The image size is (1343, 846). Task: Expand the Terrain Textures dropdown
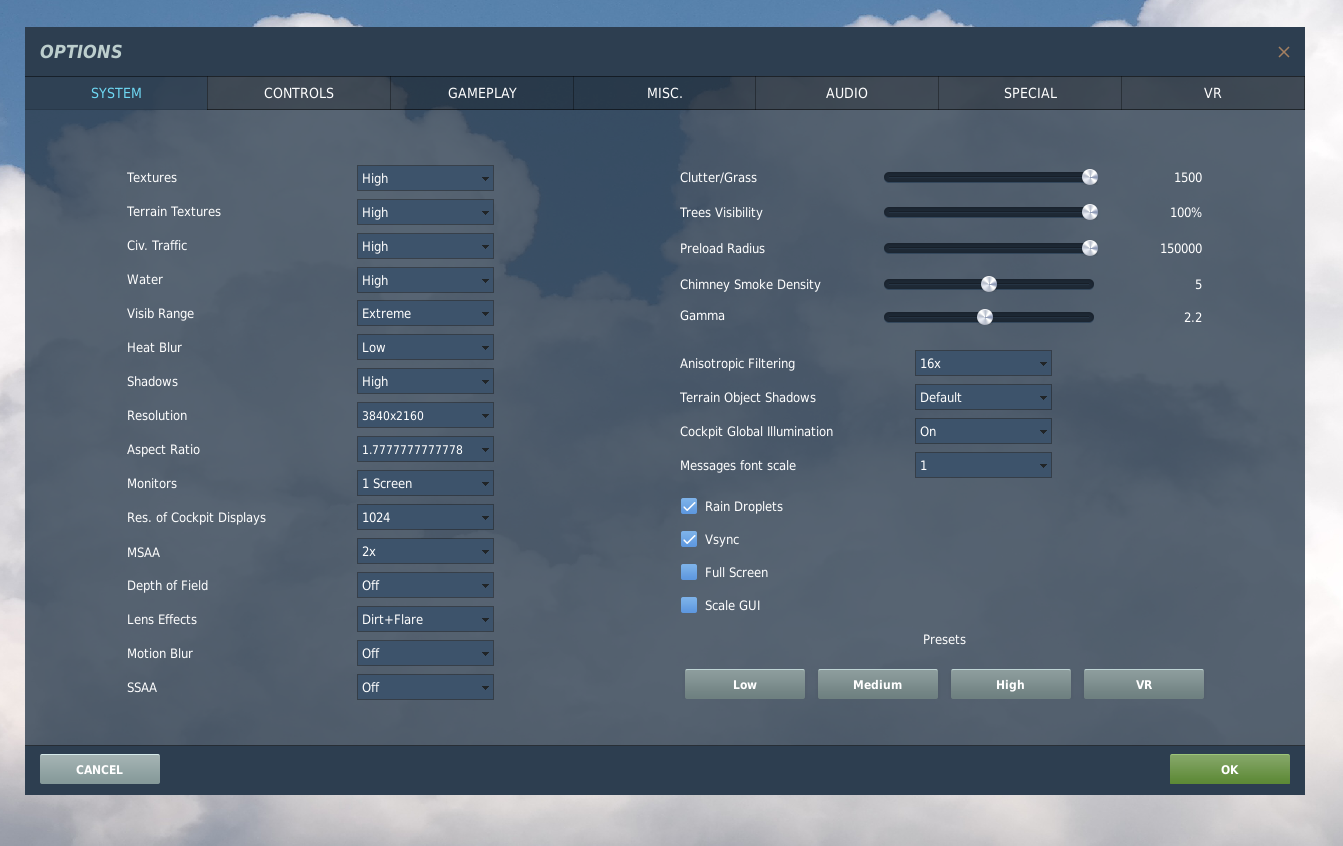(425, 212)
